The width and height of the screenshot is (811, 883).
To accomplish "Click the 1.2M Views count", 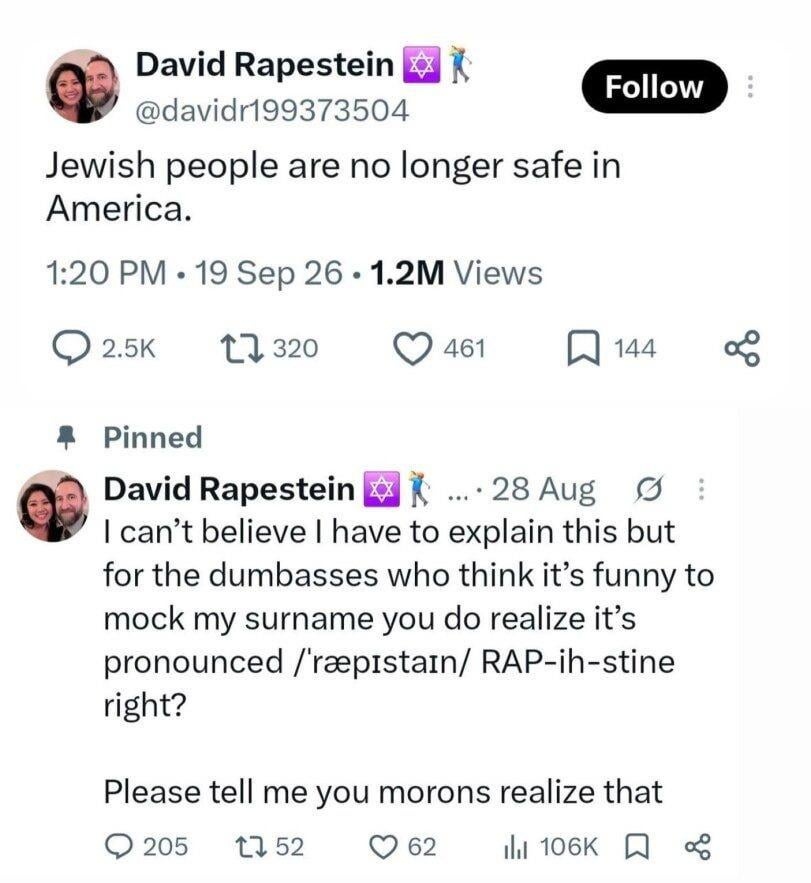I will 456,273.
